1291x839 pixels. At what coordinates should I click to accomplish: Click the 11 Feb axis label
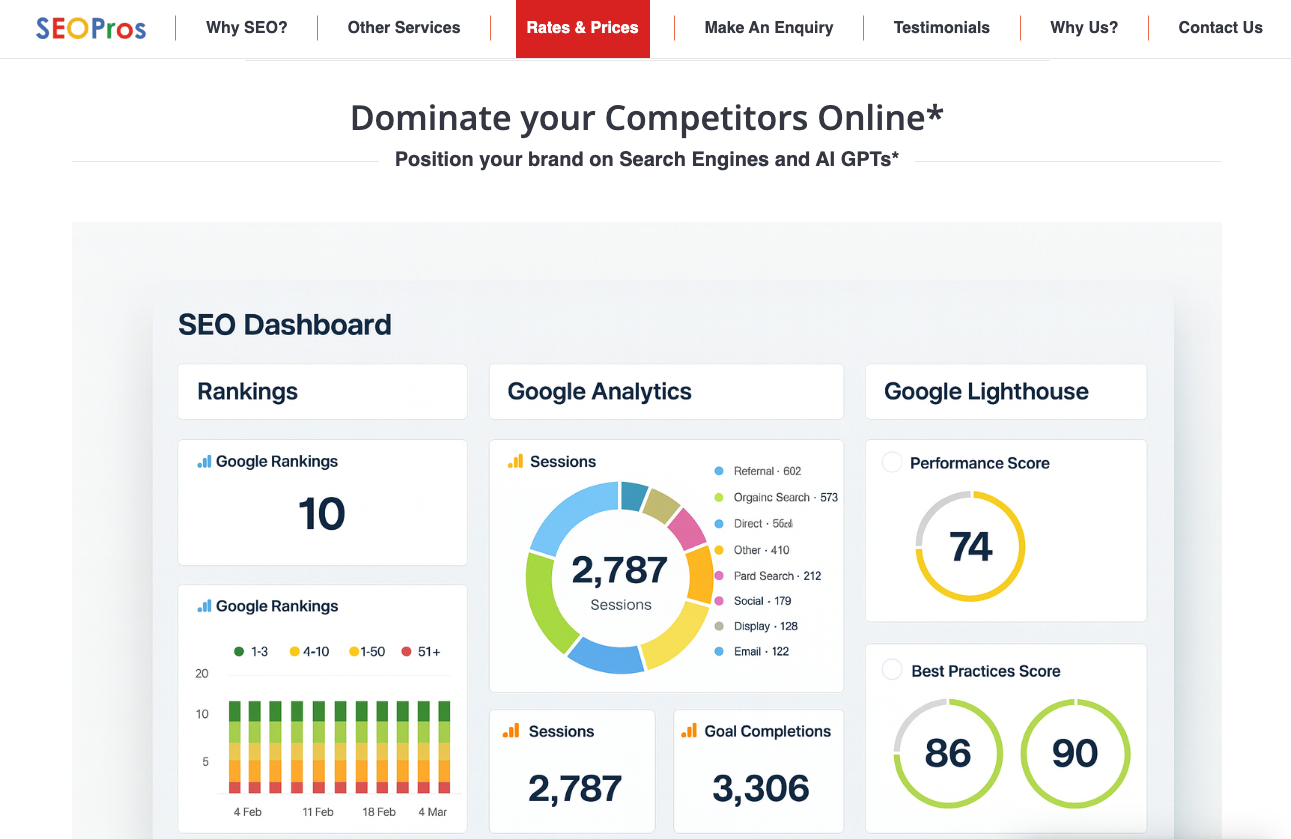(318, 812)
